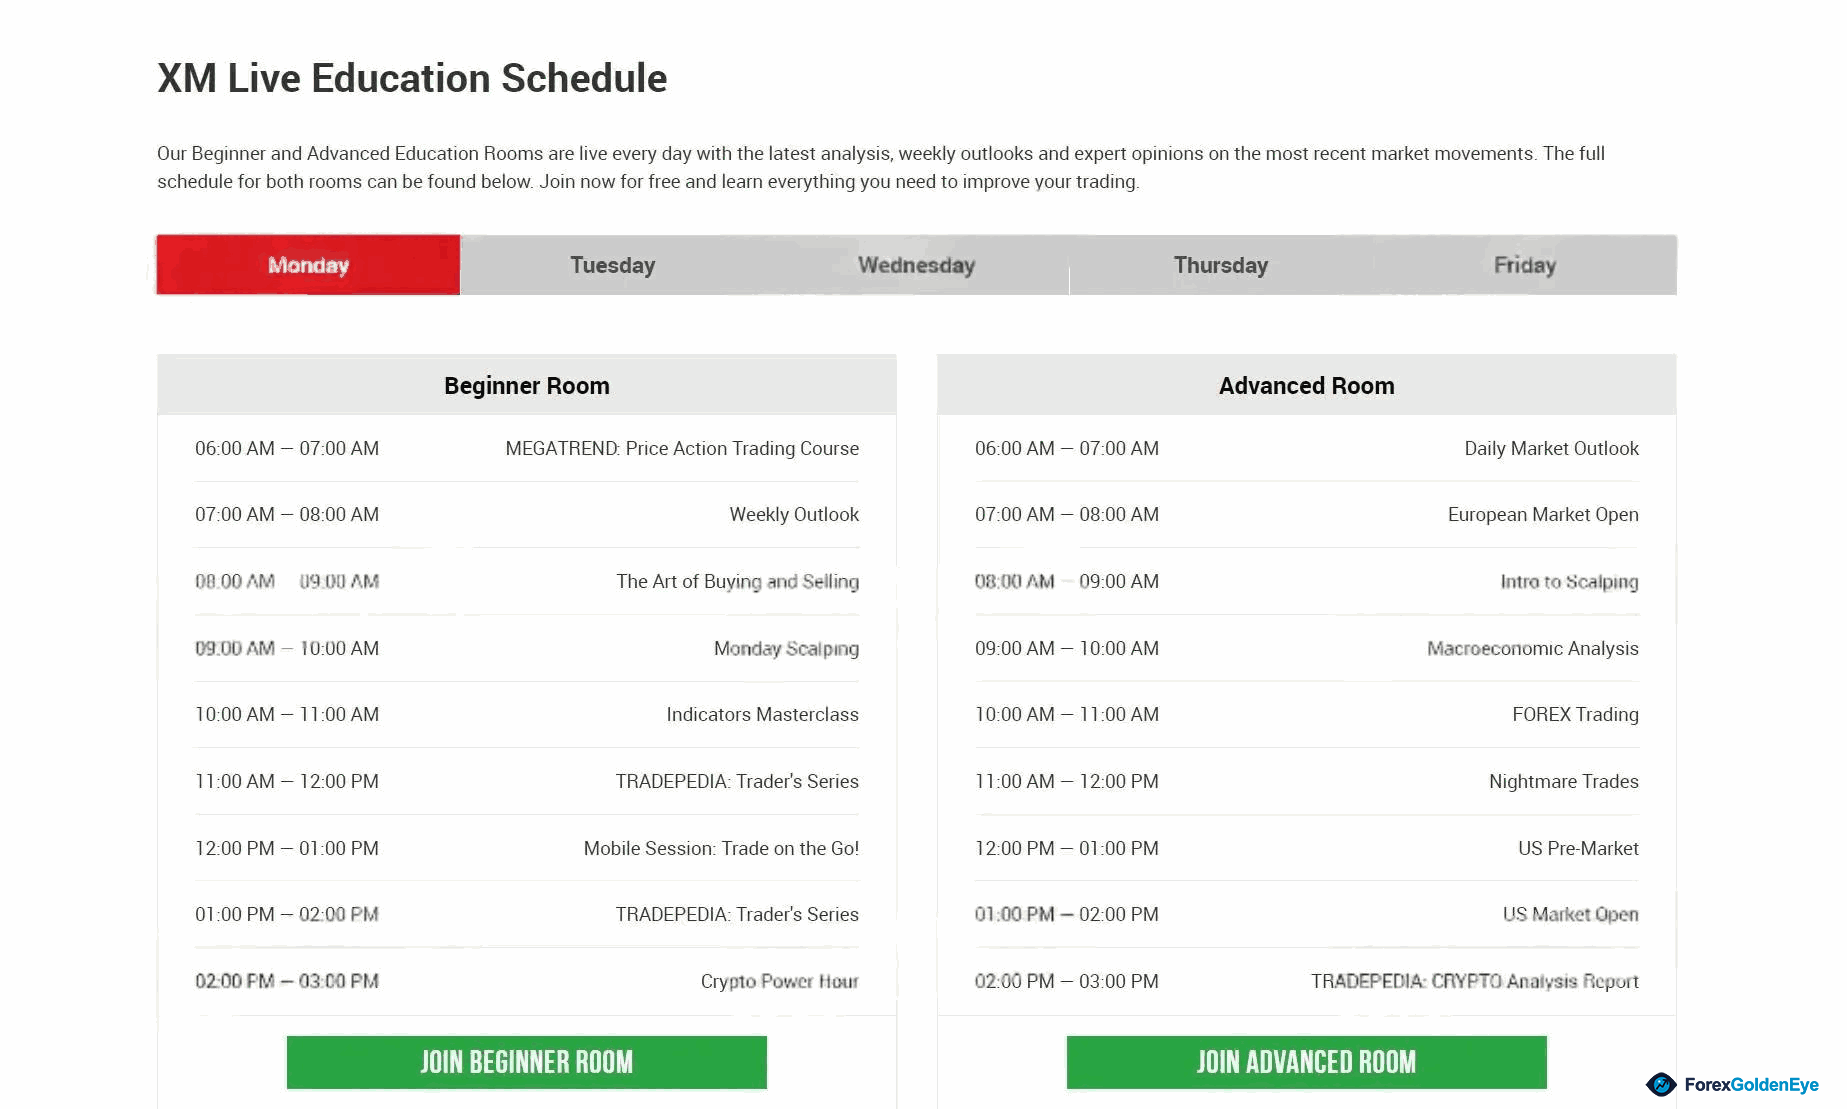Click the Beginner Room header
The height and width of the screenshot is (1109, 1847).
click(527, 385)
